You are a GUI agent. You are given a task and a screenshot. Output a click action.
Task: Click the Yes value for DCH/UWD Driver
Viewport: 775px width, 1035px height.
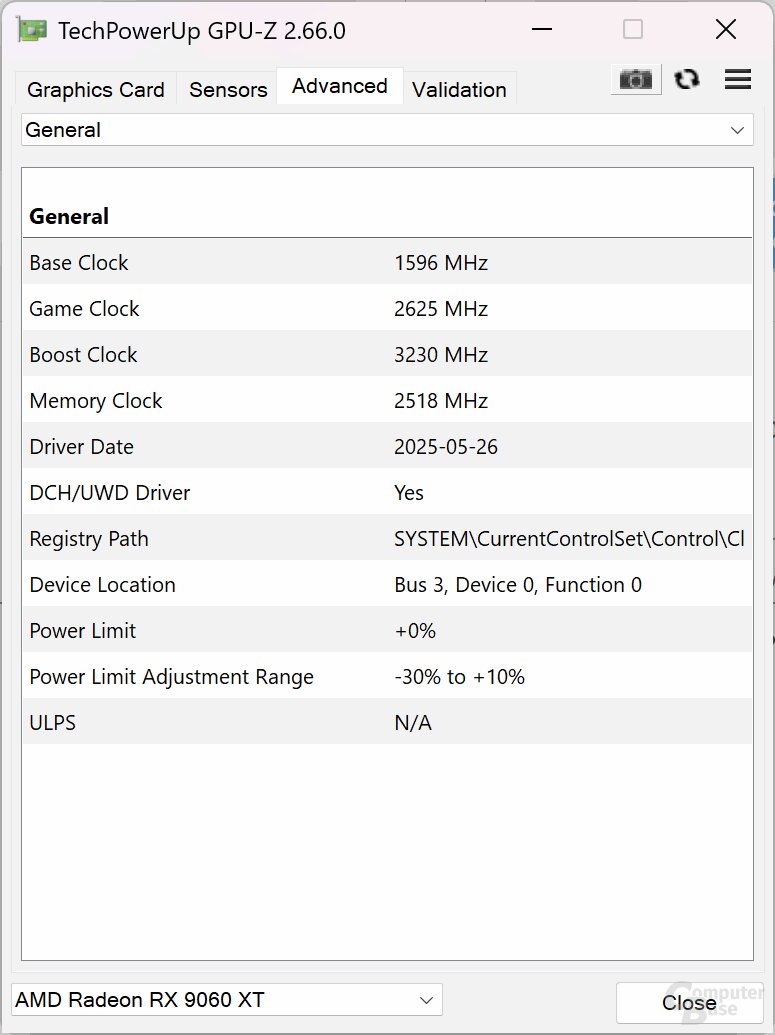click(x=409, y=493)
